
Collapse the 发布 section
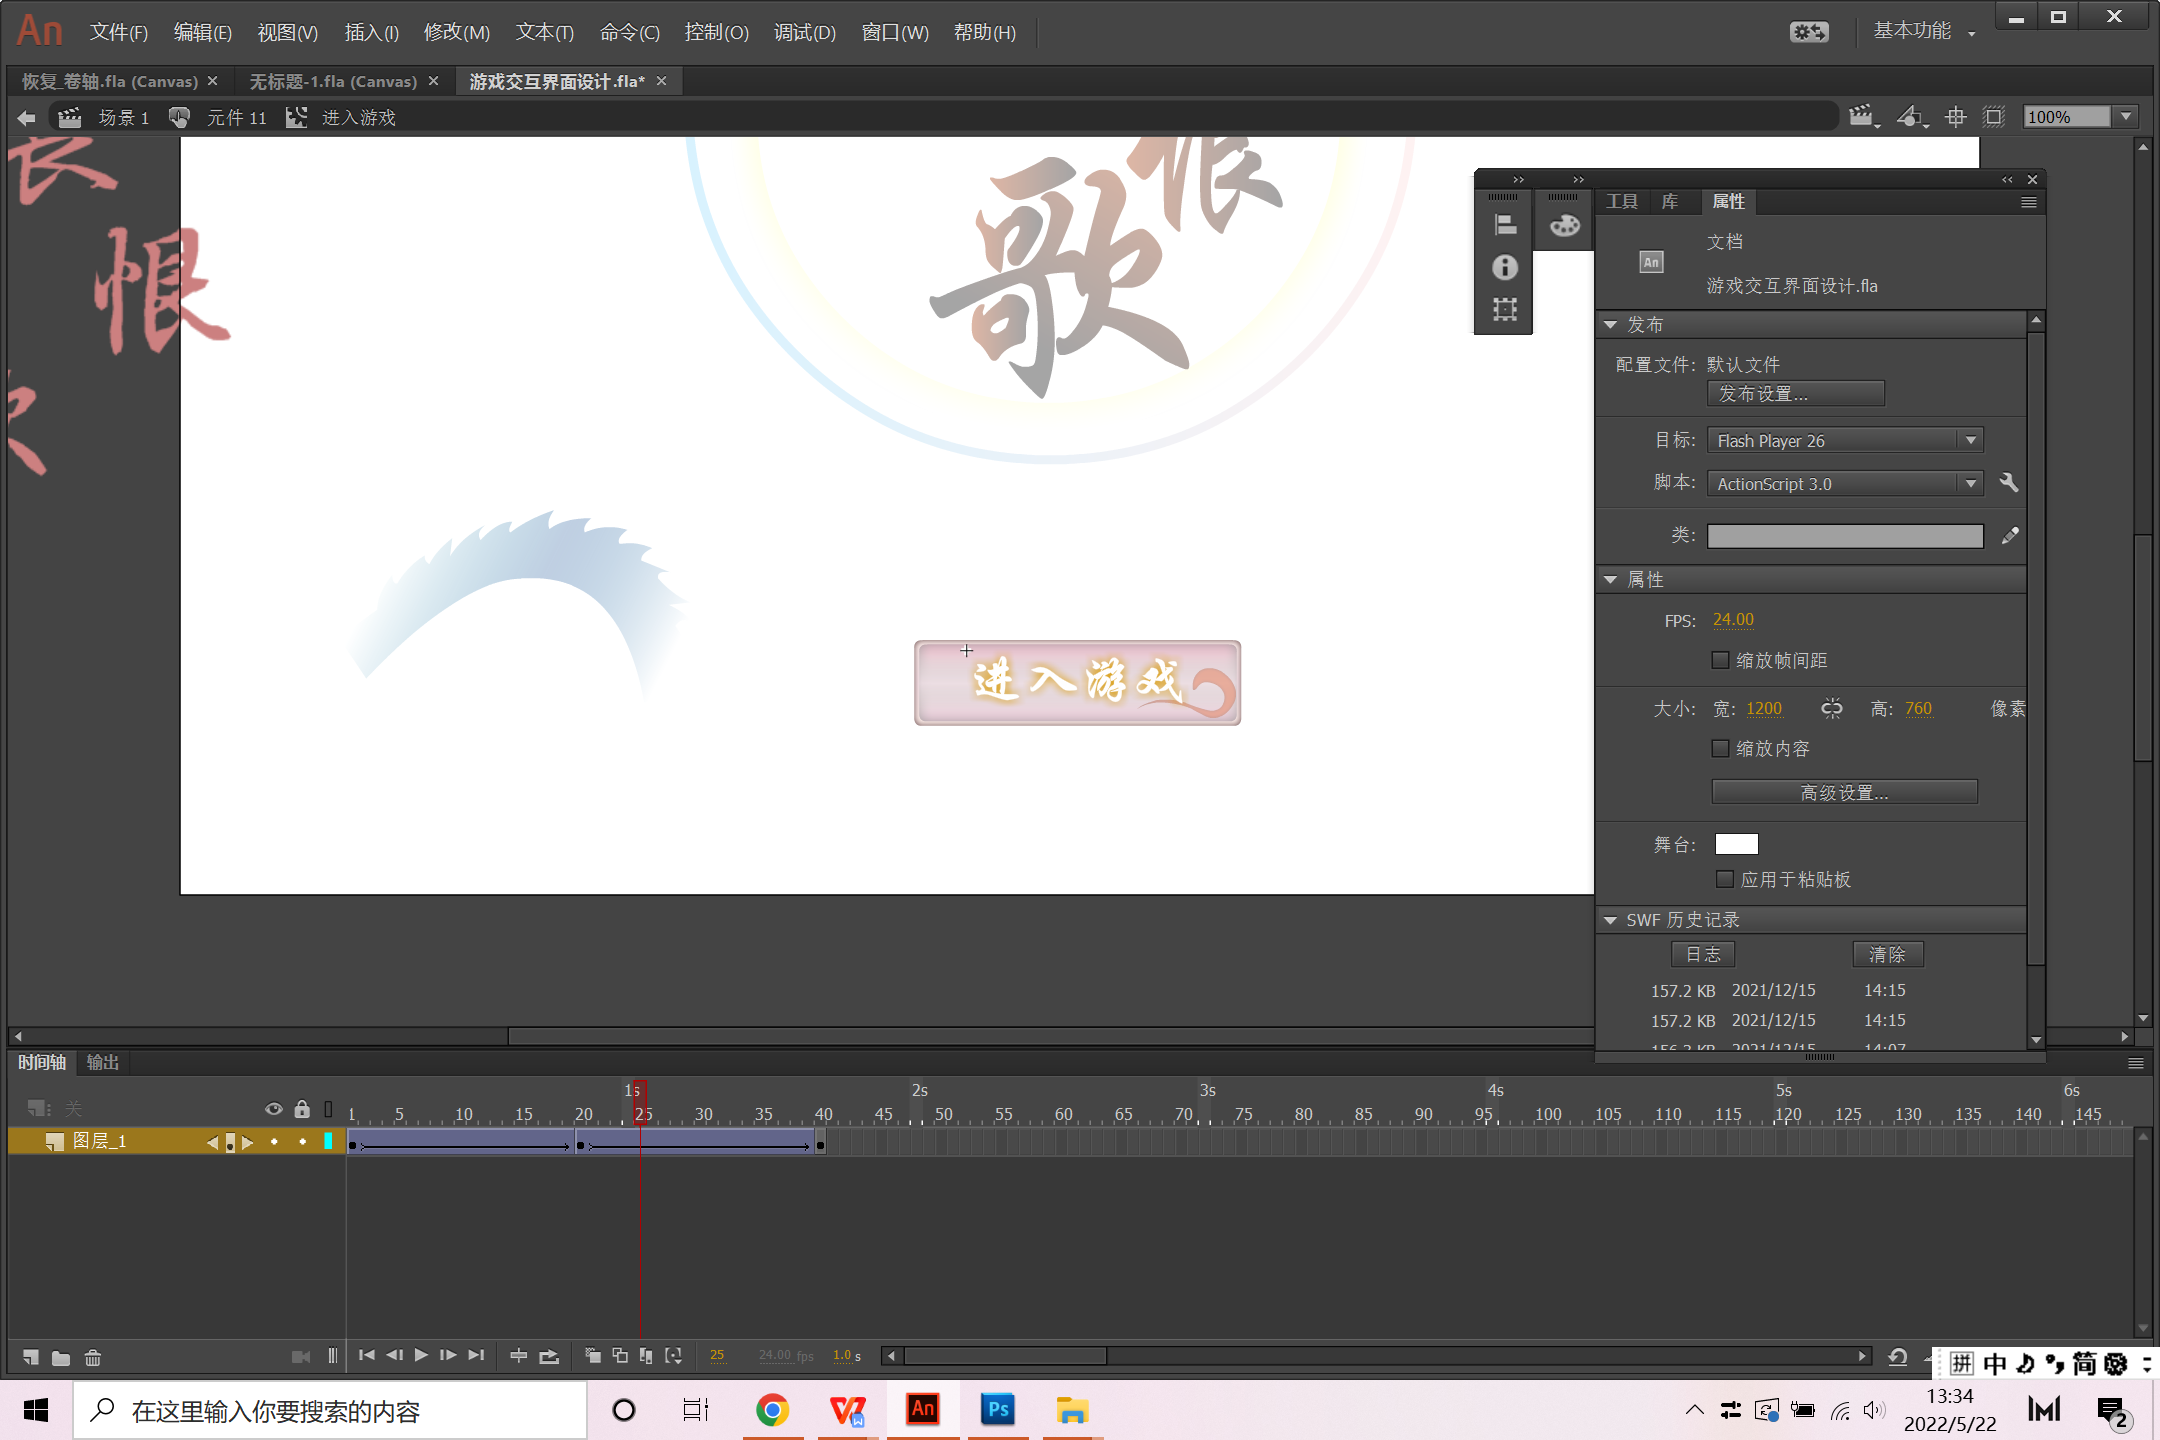point(1610,325)
